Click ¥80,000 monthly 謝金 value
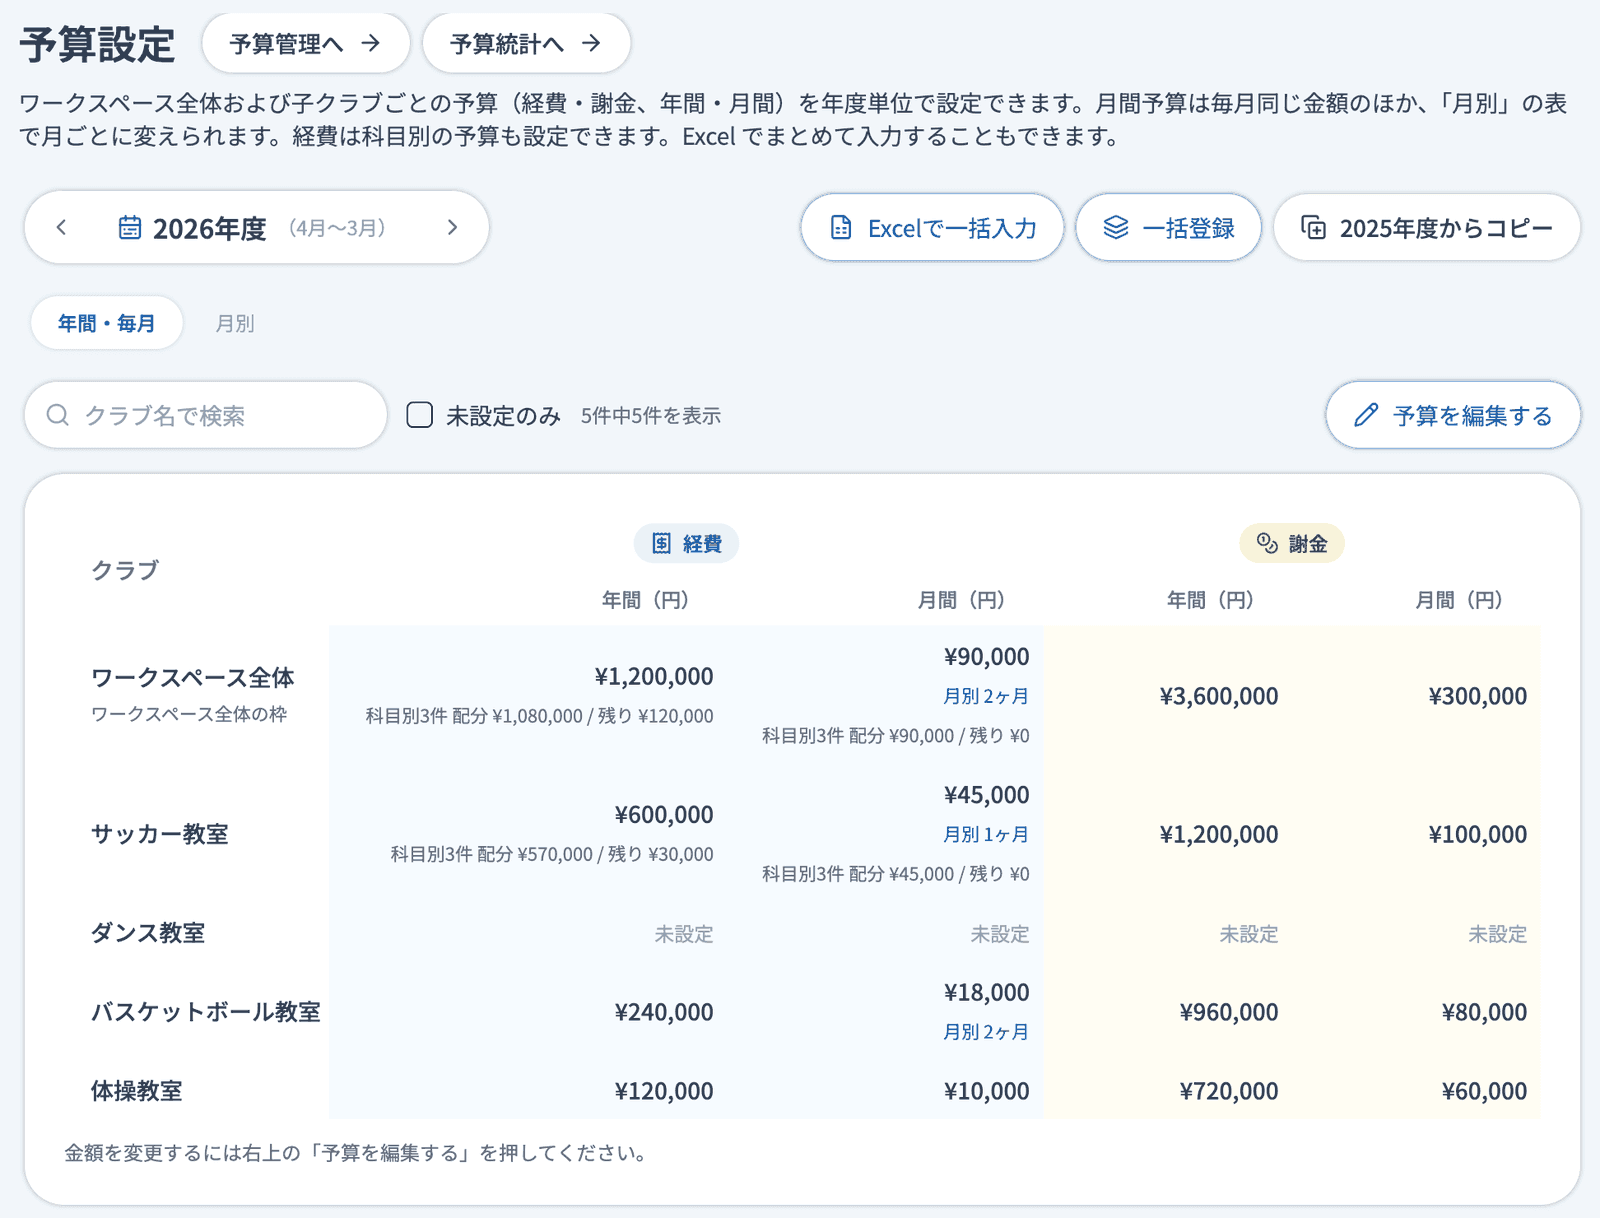1600x1218 pixels. [1485, 1012]
